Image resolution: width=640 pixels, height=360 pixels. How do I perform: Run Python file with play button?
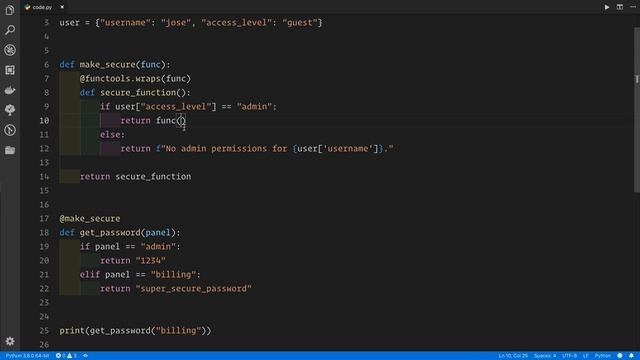pyautogui.click(x=607, y=7)
